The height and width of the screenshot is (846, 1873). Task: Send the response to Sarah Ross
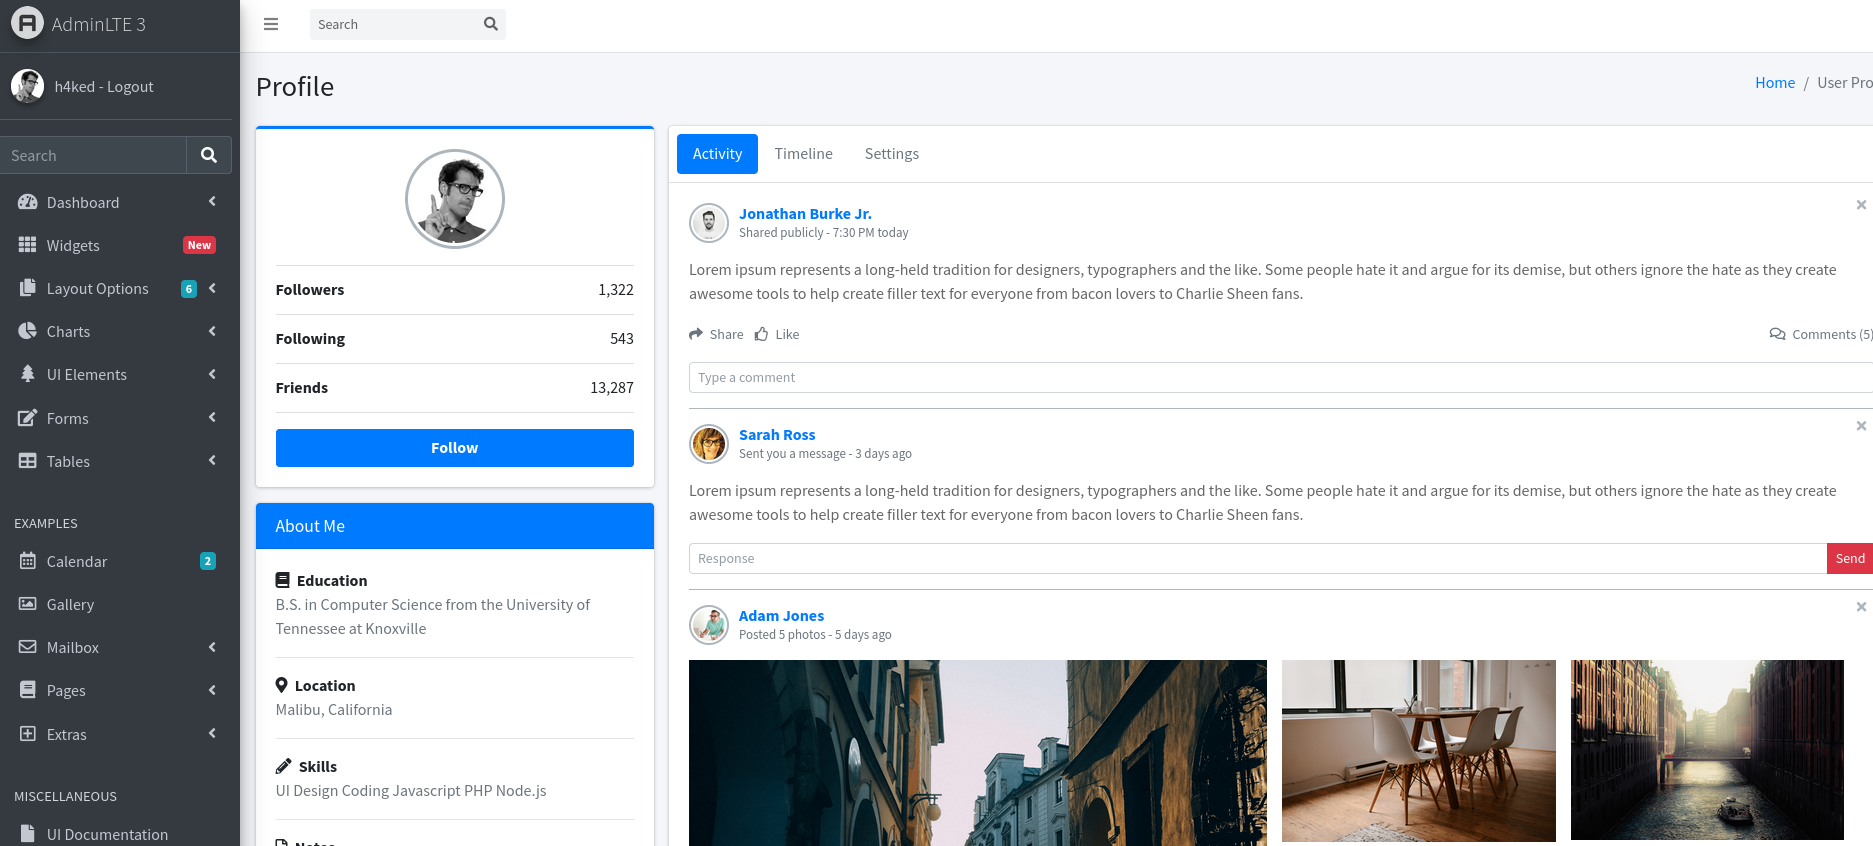(1849, 558)
